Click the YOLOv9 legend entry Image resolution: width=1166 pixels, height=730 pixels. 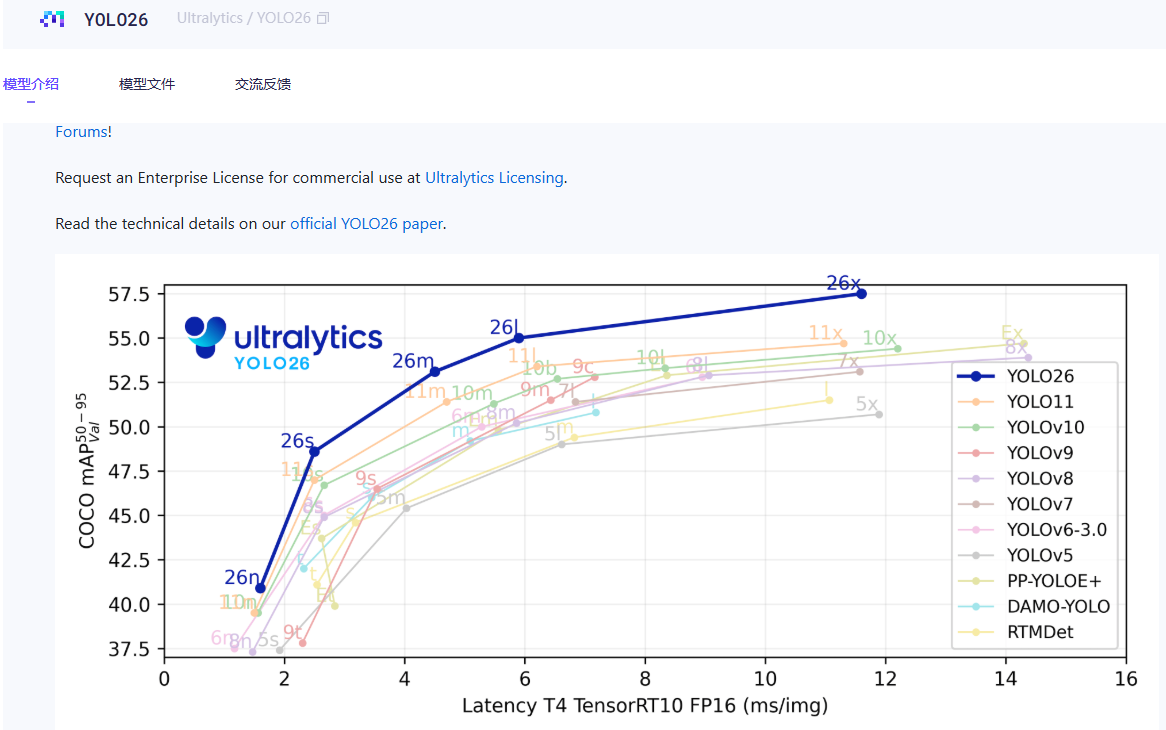(x=1016, y=453)
